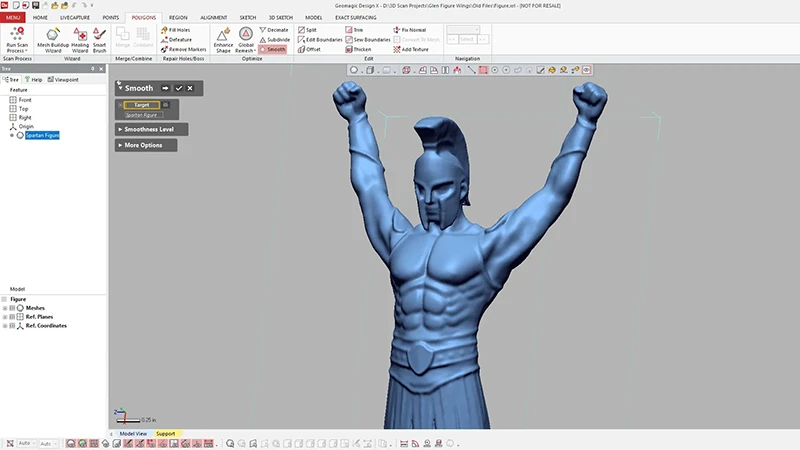Accept Smooth with the checkmark button

(x=178, y=88)
